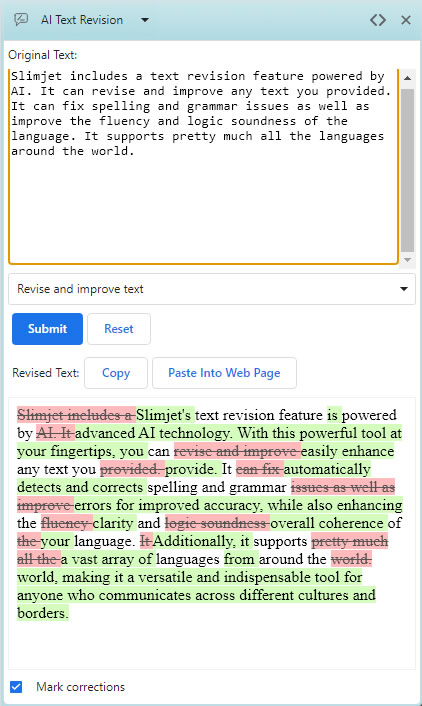Expand the Revise and improve text dropdown

point(212,289)
